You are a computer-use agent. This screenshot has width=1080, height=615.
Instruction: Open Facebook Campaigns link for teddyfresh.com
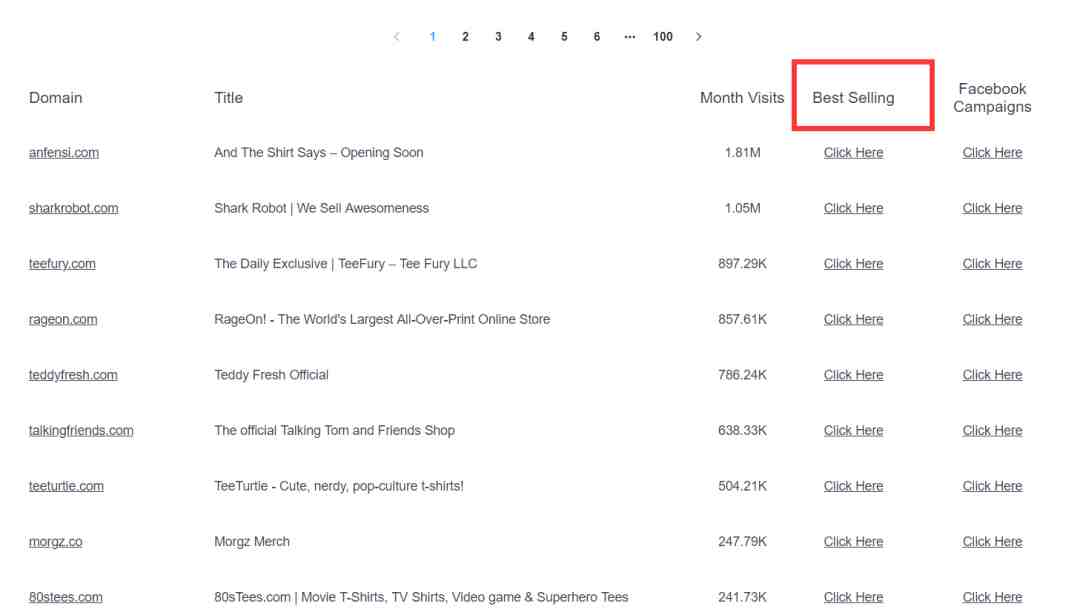click(x=993, y=375)
